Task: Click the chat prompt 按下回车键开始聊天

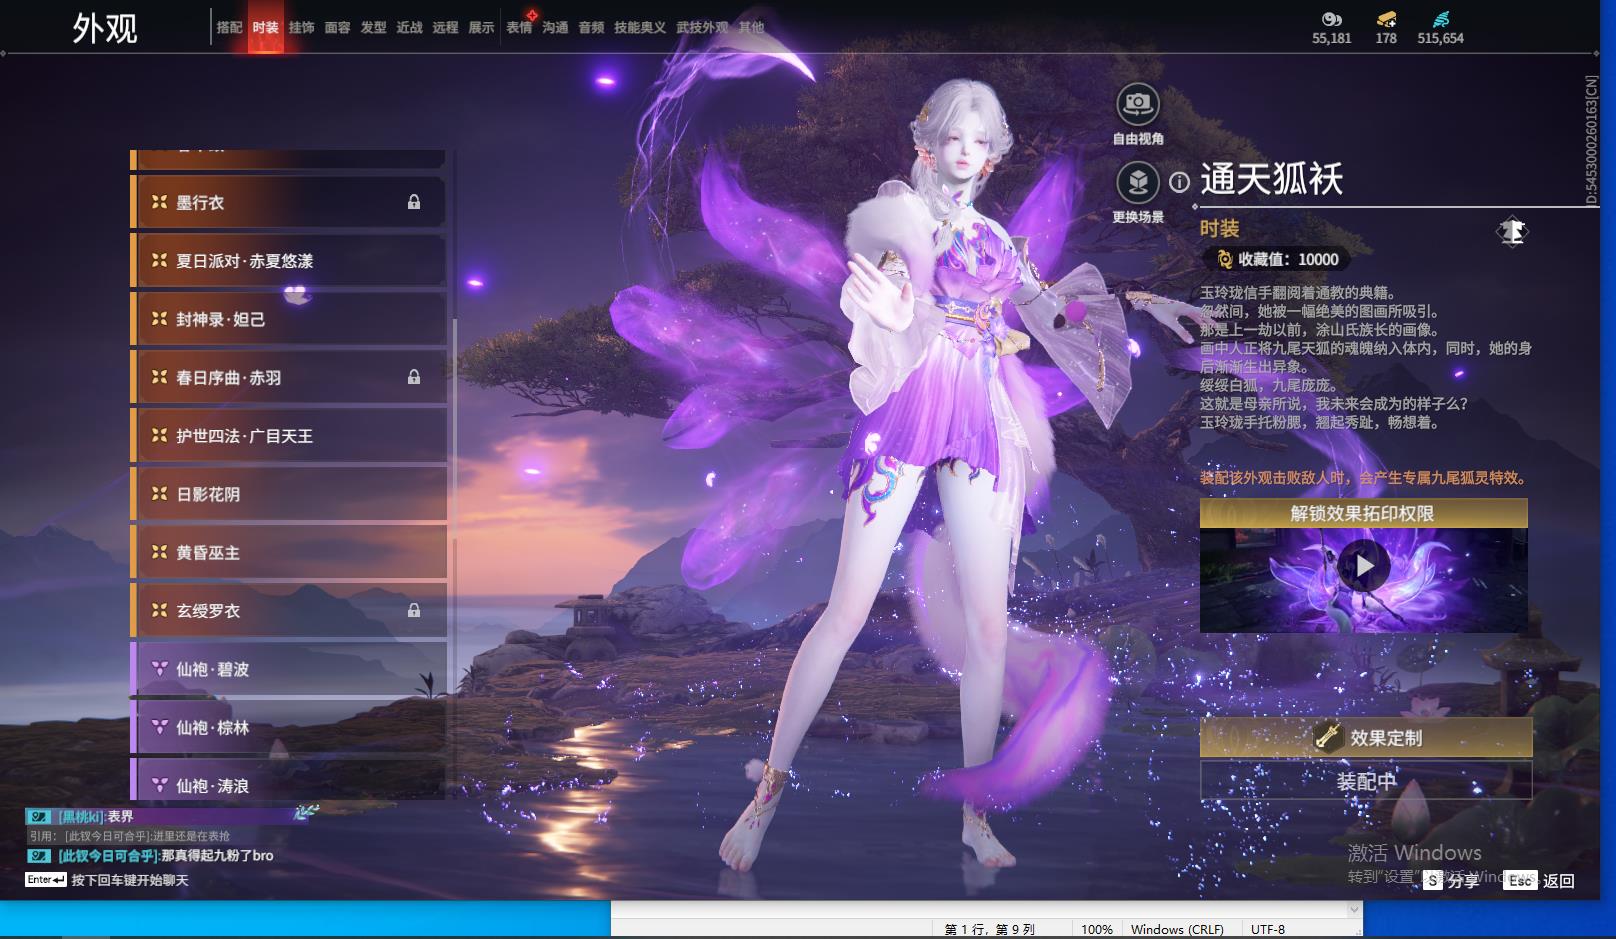Action: click(129, 880)
